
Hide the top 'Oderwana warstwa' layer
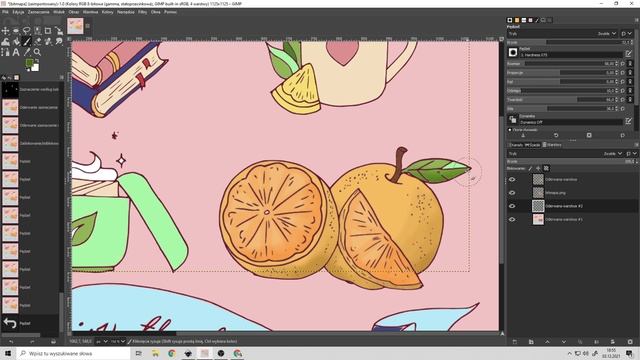coord(512,180)
